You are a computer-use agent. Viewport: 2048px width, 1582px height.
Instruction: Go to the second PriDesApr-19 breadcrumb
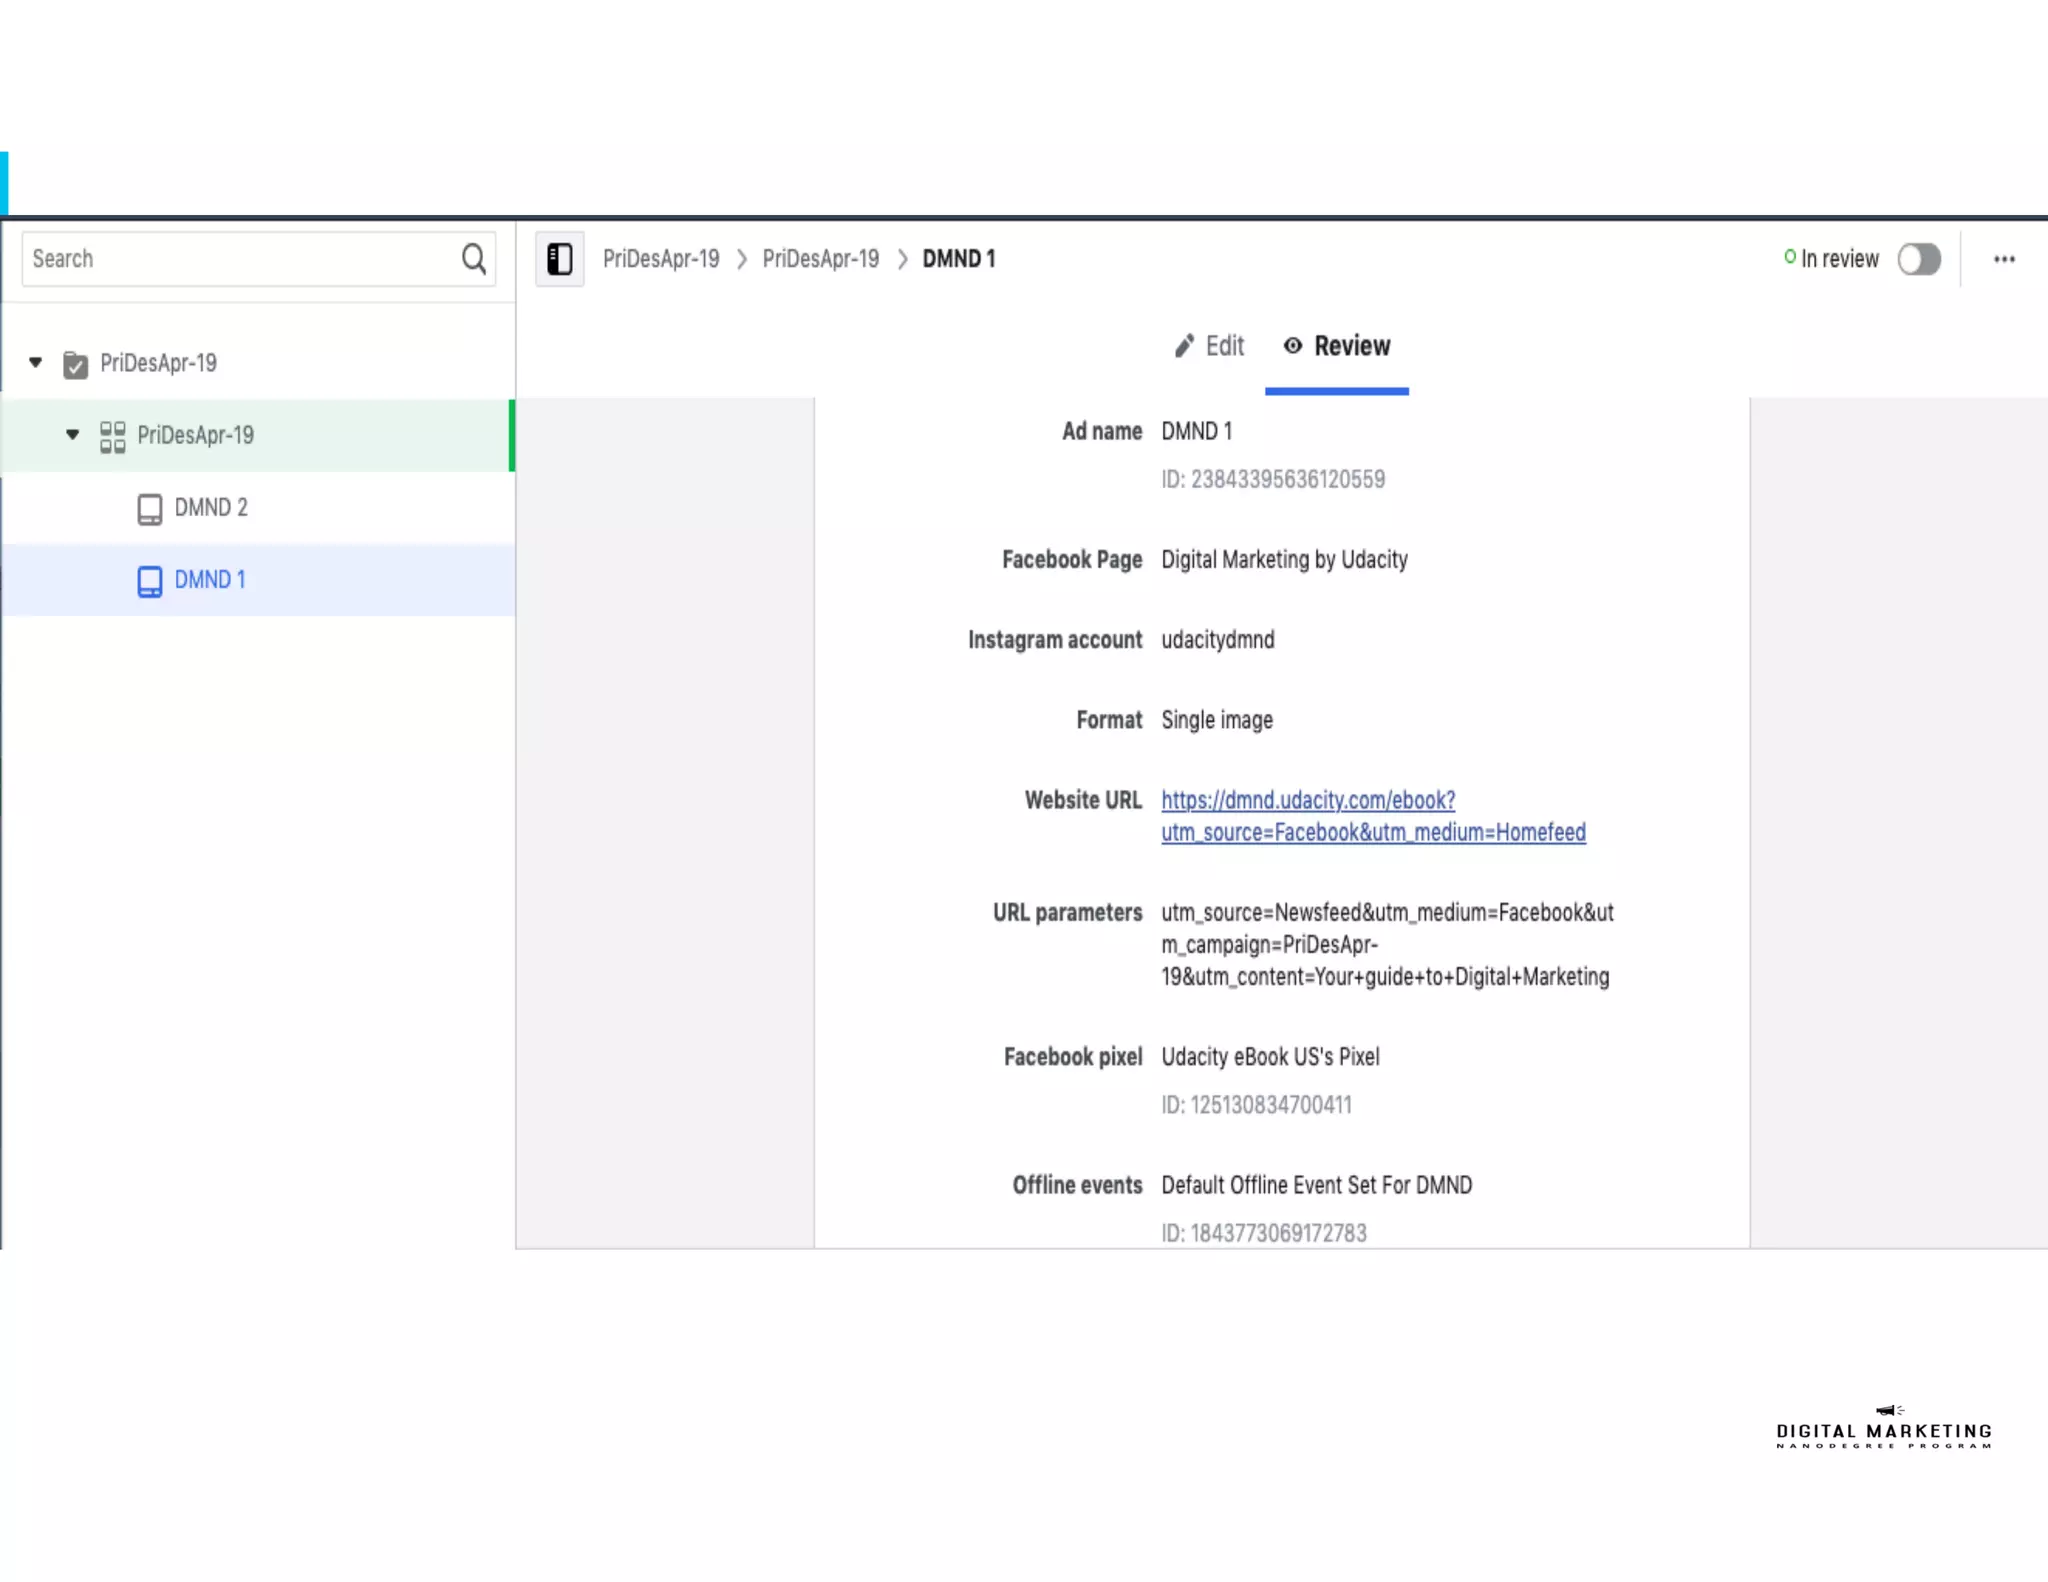click(x=820, y=259)
